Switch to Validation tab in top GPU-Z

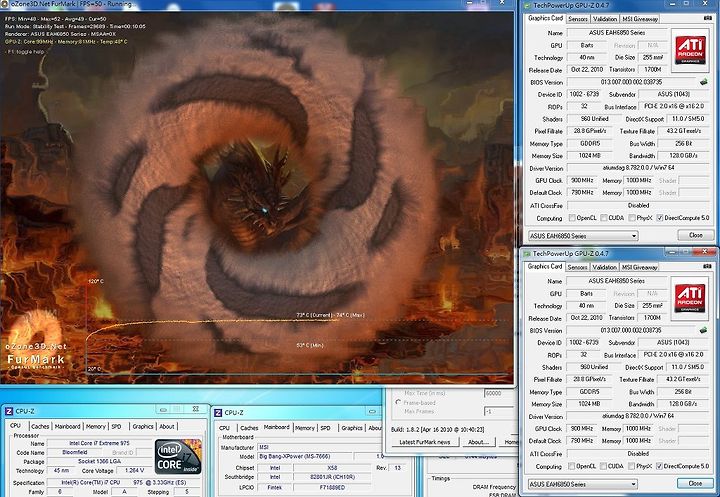click(x=604, y=19)
